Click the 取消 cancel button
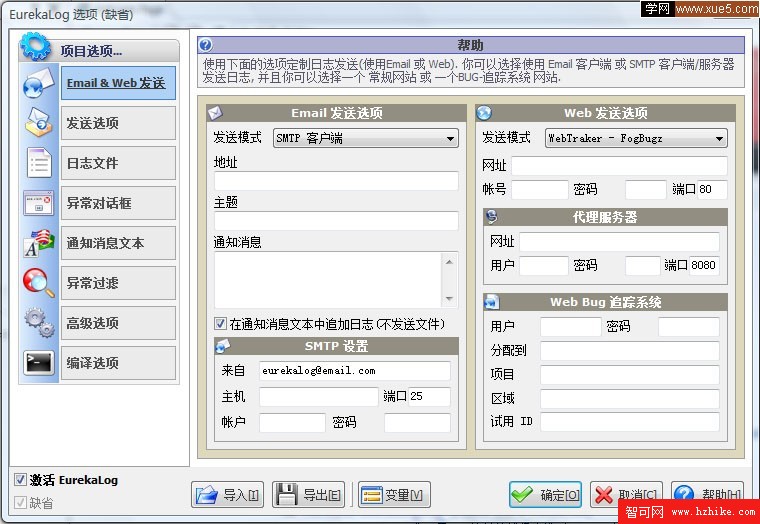The height and width of the screenshot is (524, 760). (626, 494)
